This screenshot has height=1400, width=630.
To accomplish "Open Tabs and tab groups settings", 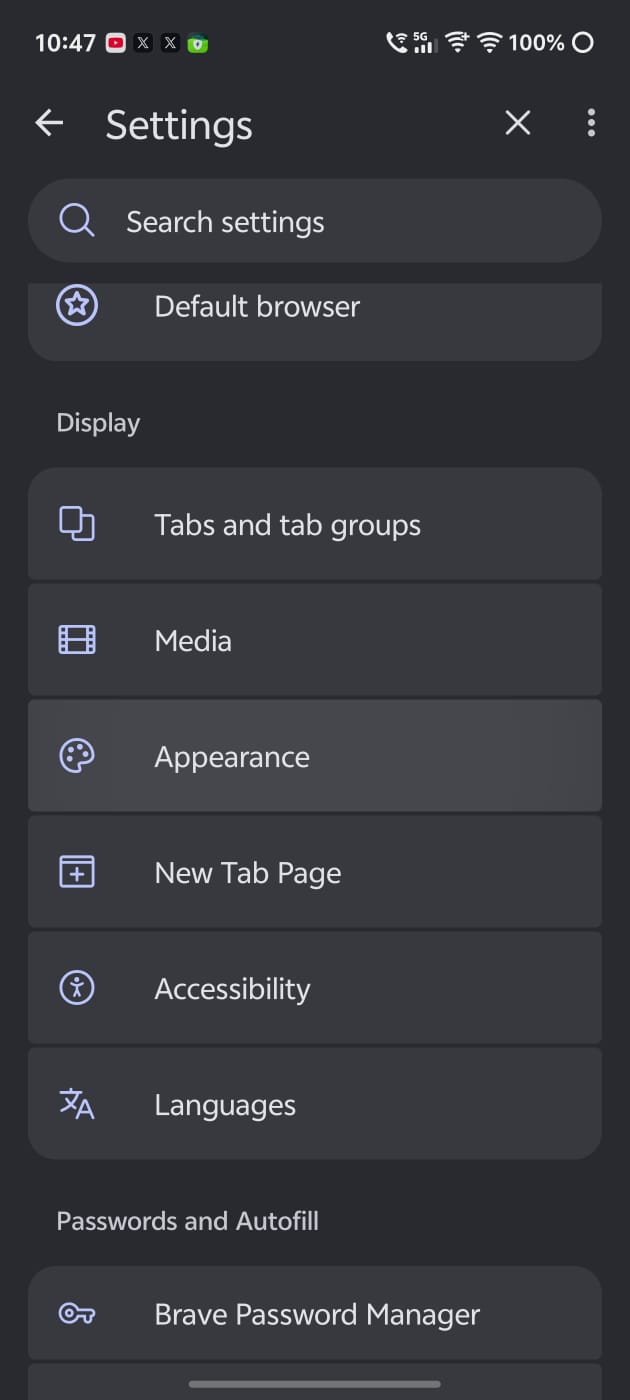I will click(315, 524).
